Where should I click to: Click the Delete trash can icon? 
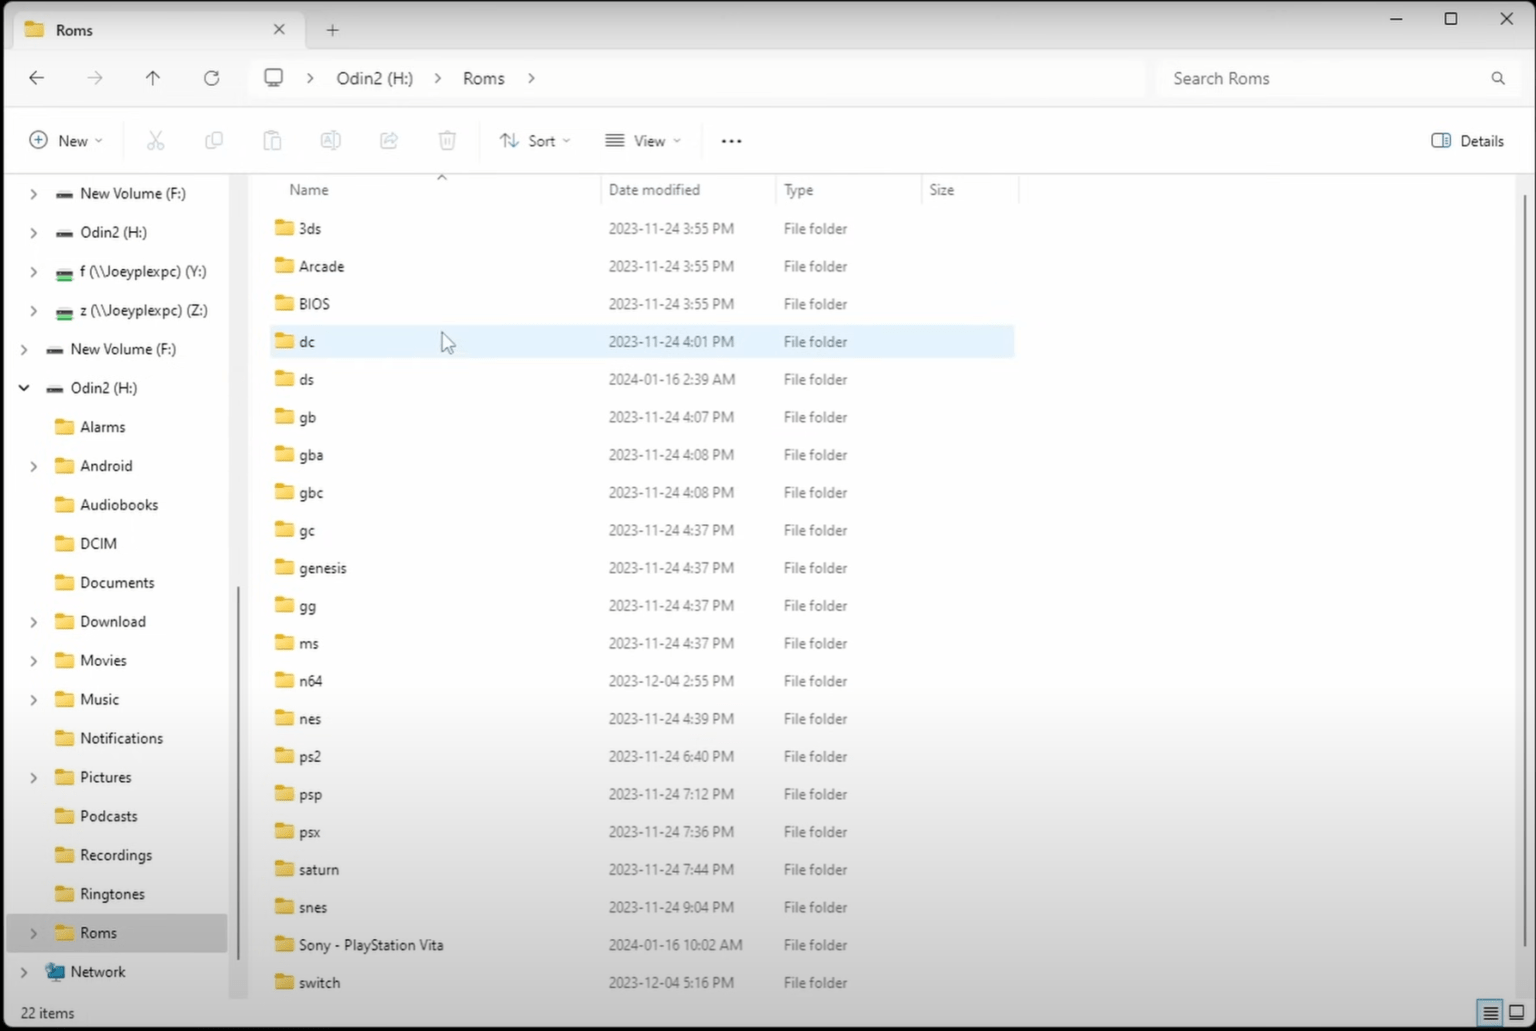(447, 141)
